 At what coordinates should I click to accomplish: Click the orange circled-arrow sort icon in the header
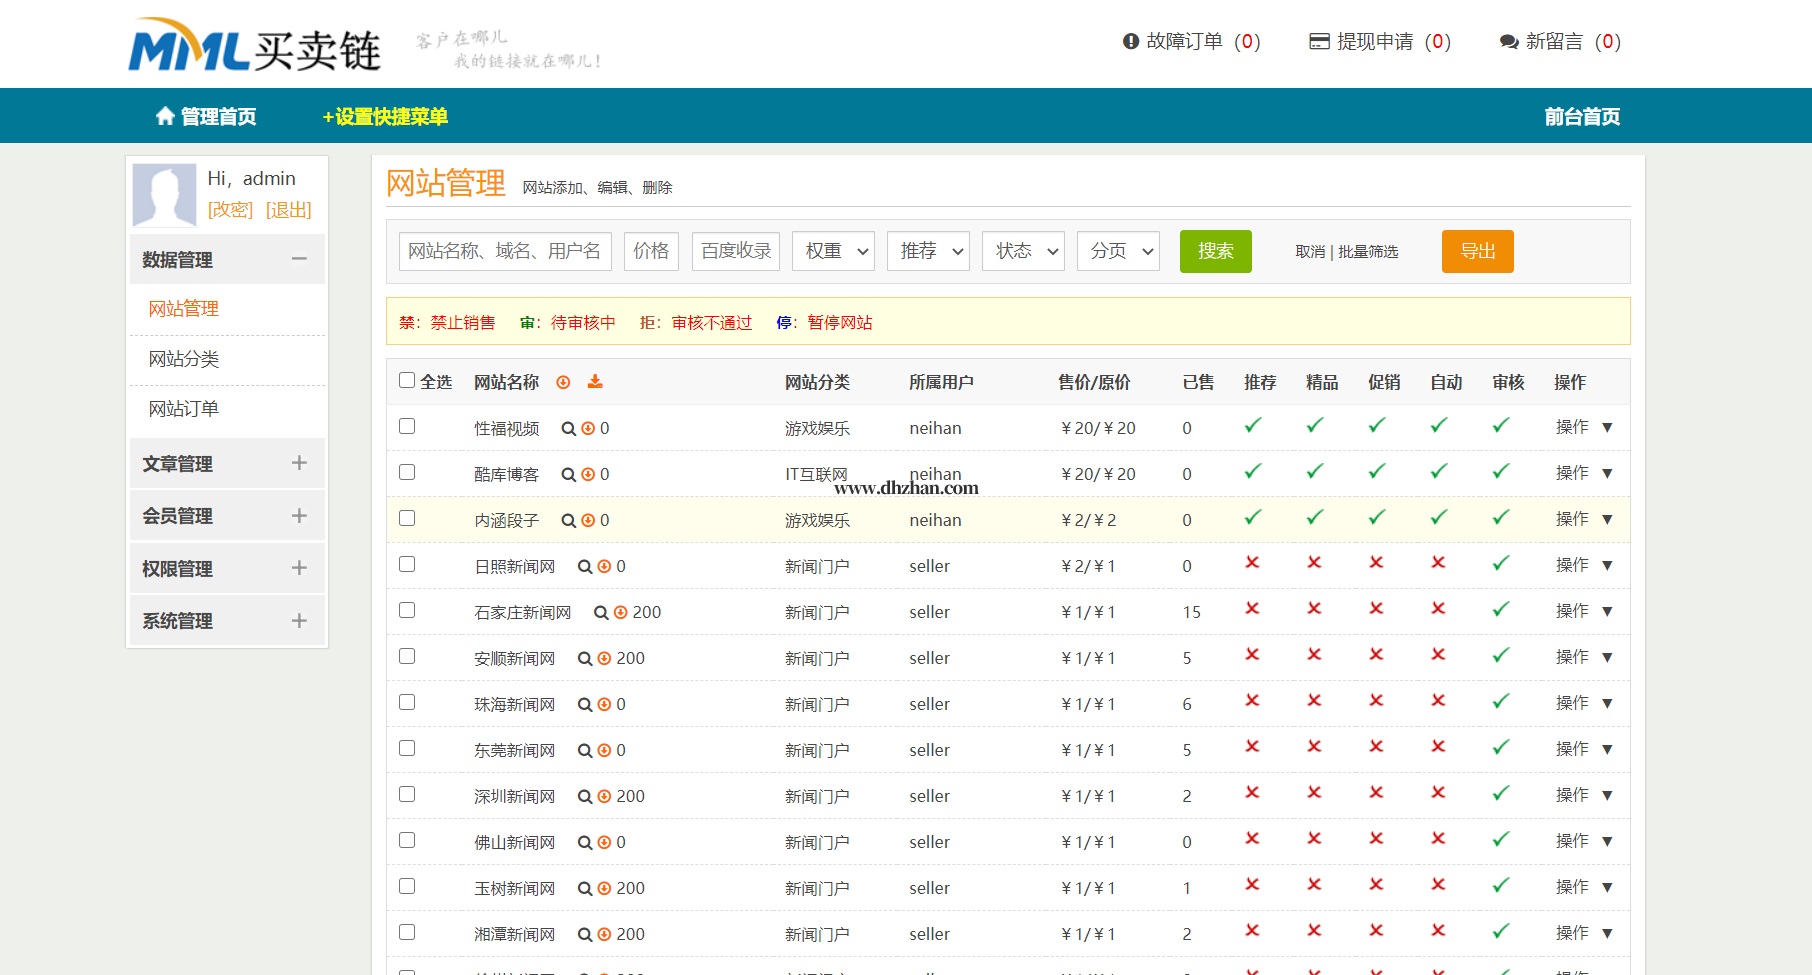[x=563, y=382]
